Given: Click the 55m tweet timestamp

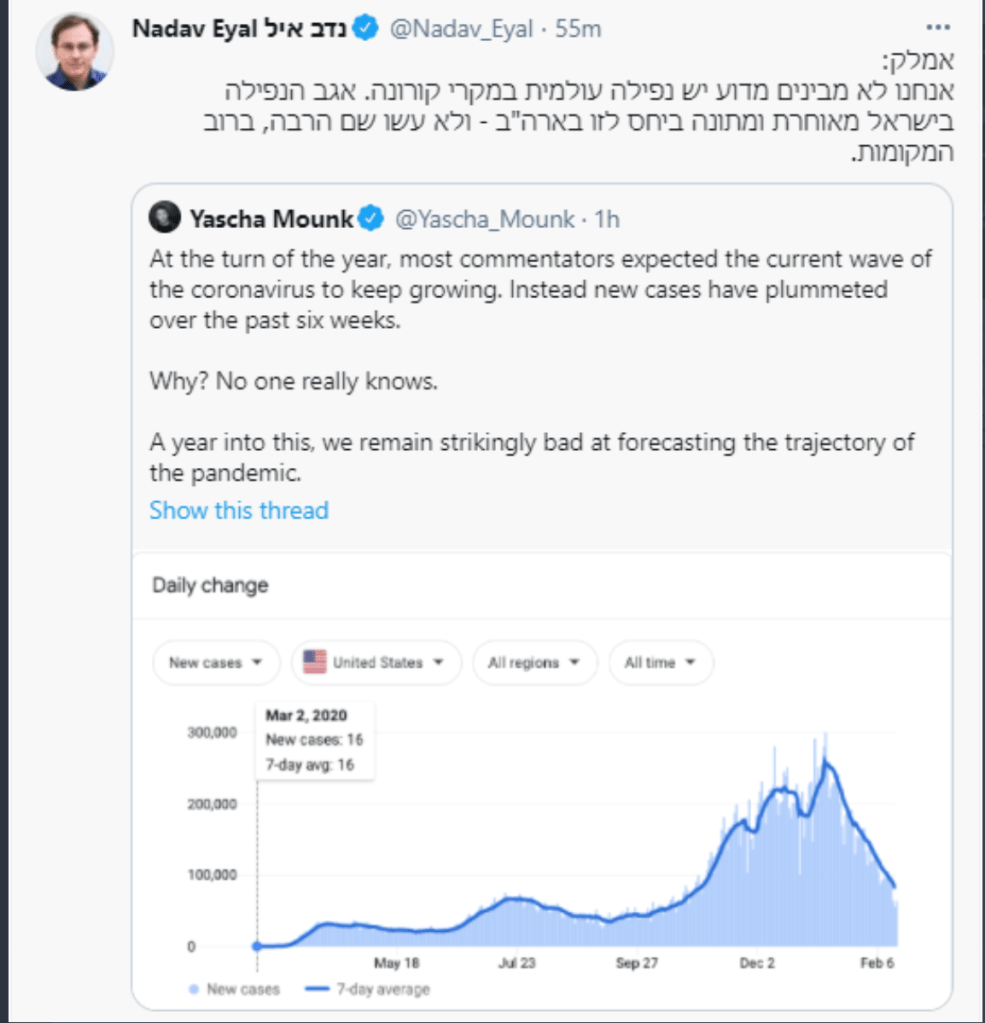Looking at the screenshot, I should point(579,30).
